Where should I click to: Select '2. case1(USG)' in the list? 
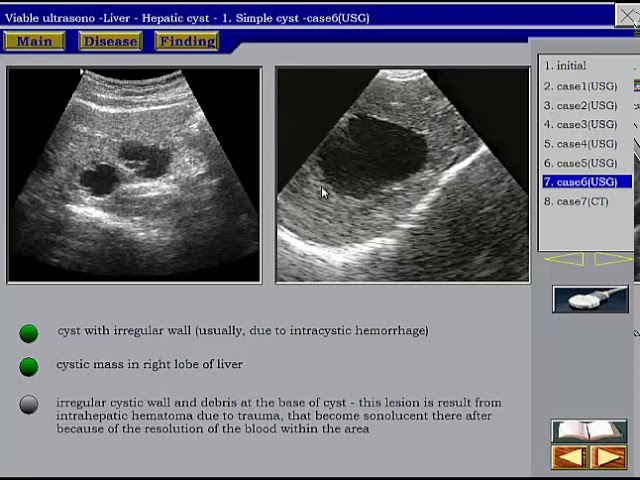(580, 86)
